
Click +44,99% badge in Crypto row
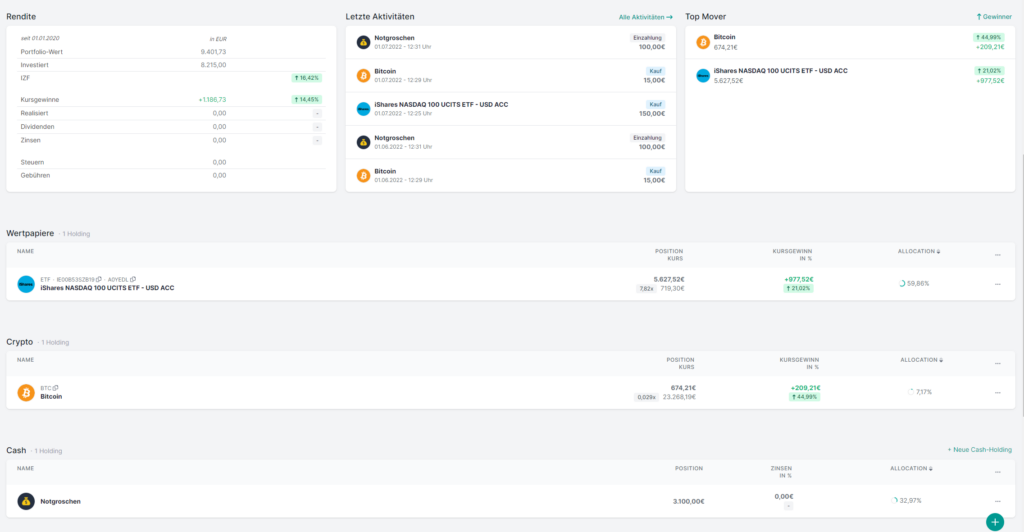(804, 397)
